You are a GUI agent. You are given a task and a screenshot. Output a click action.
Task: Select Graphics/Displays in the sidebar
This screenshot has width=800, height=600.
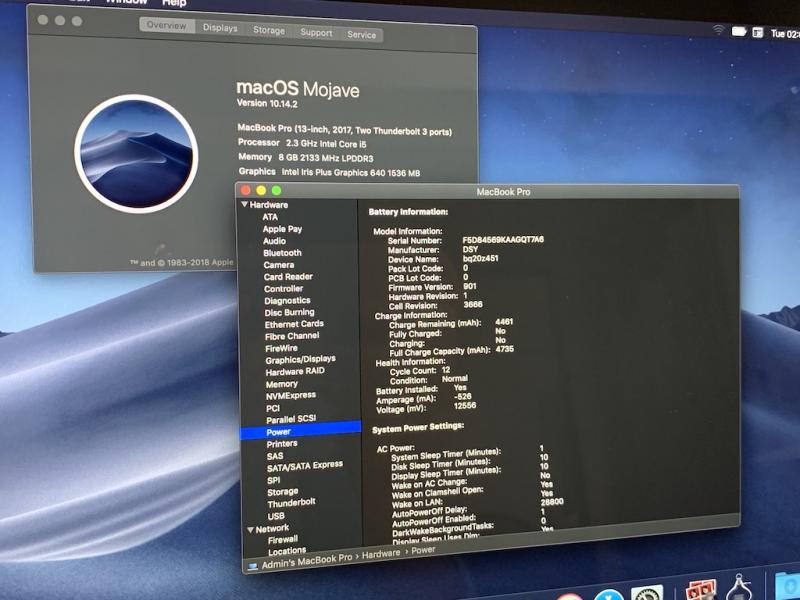(301, 360)
